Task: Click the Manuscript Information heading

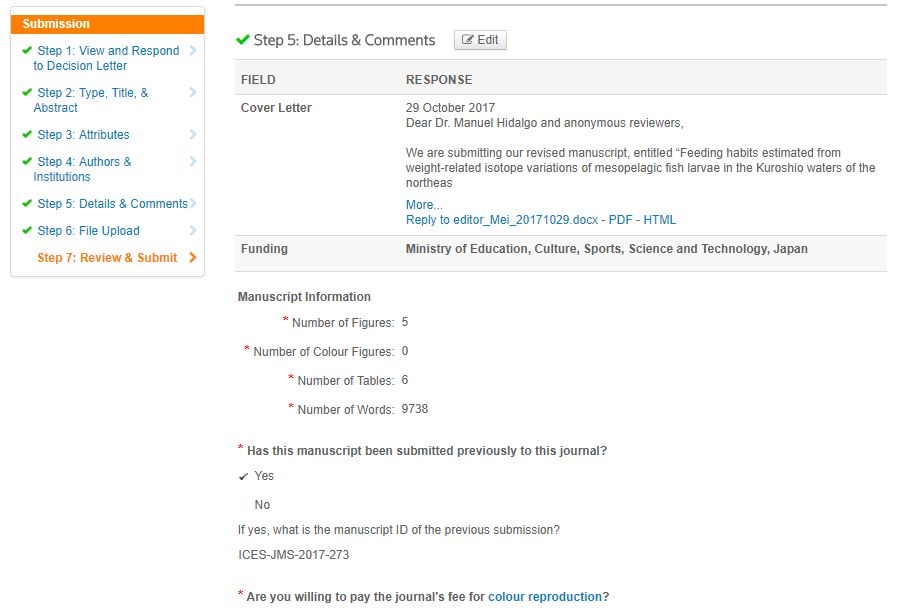Action: [304, 297]
